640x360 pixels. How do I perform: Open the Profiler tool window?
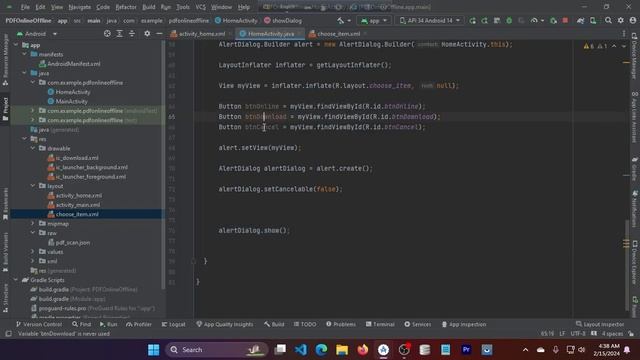139,324
